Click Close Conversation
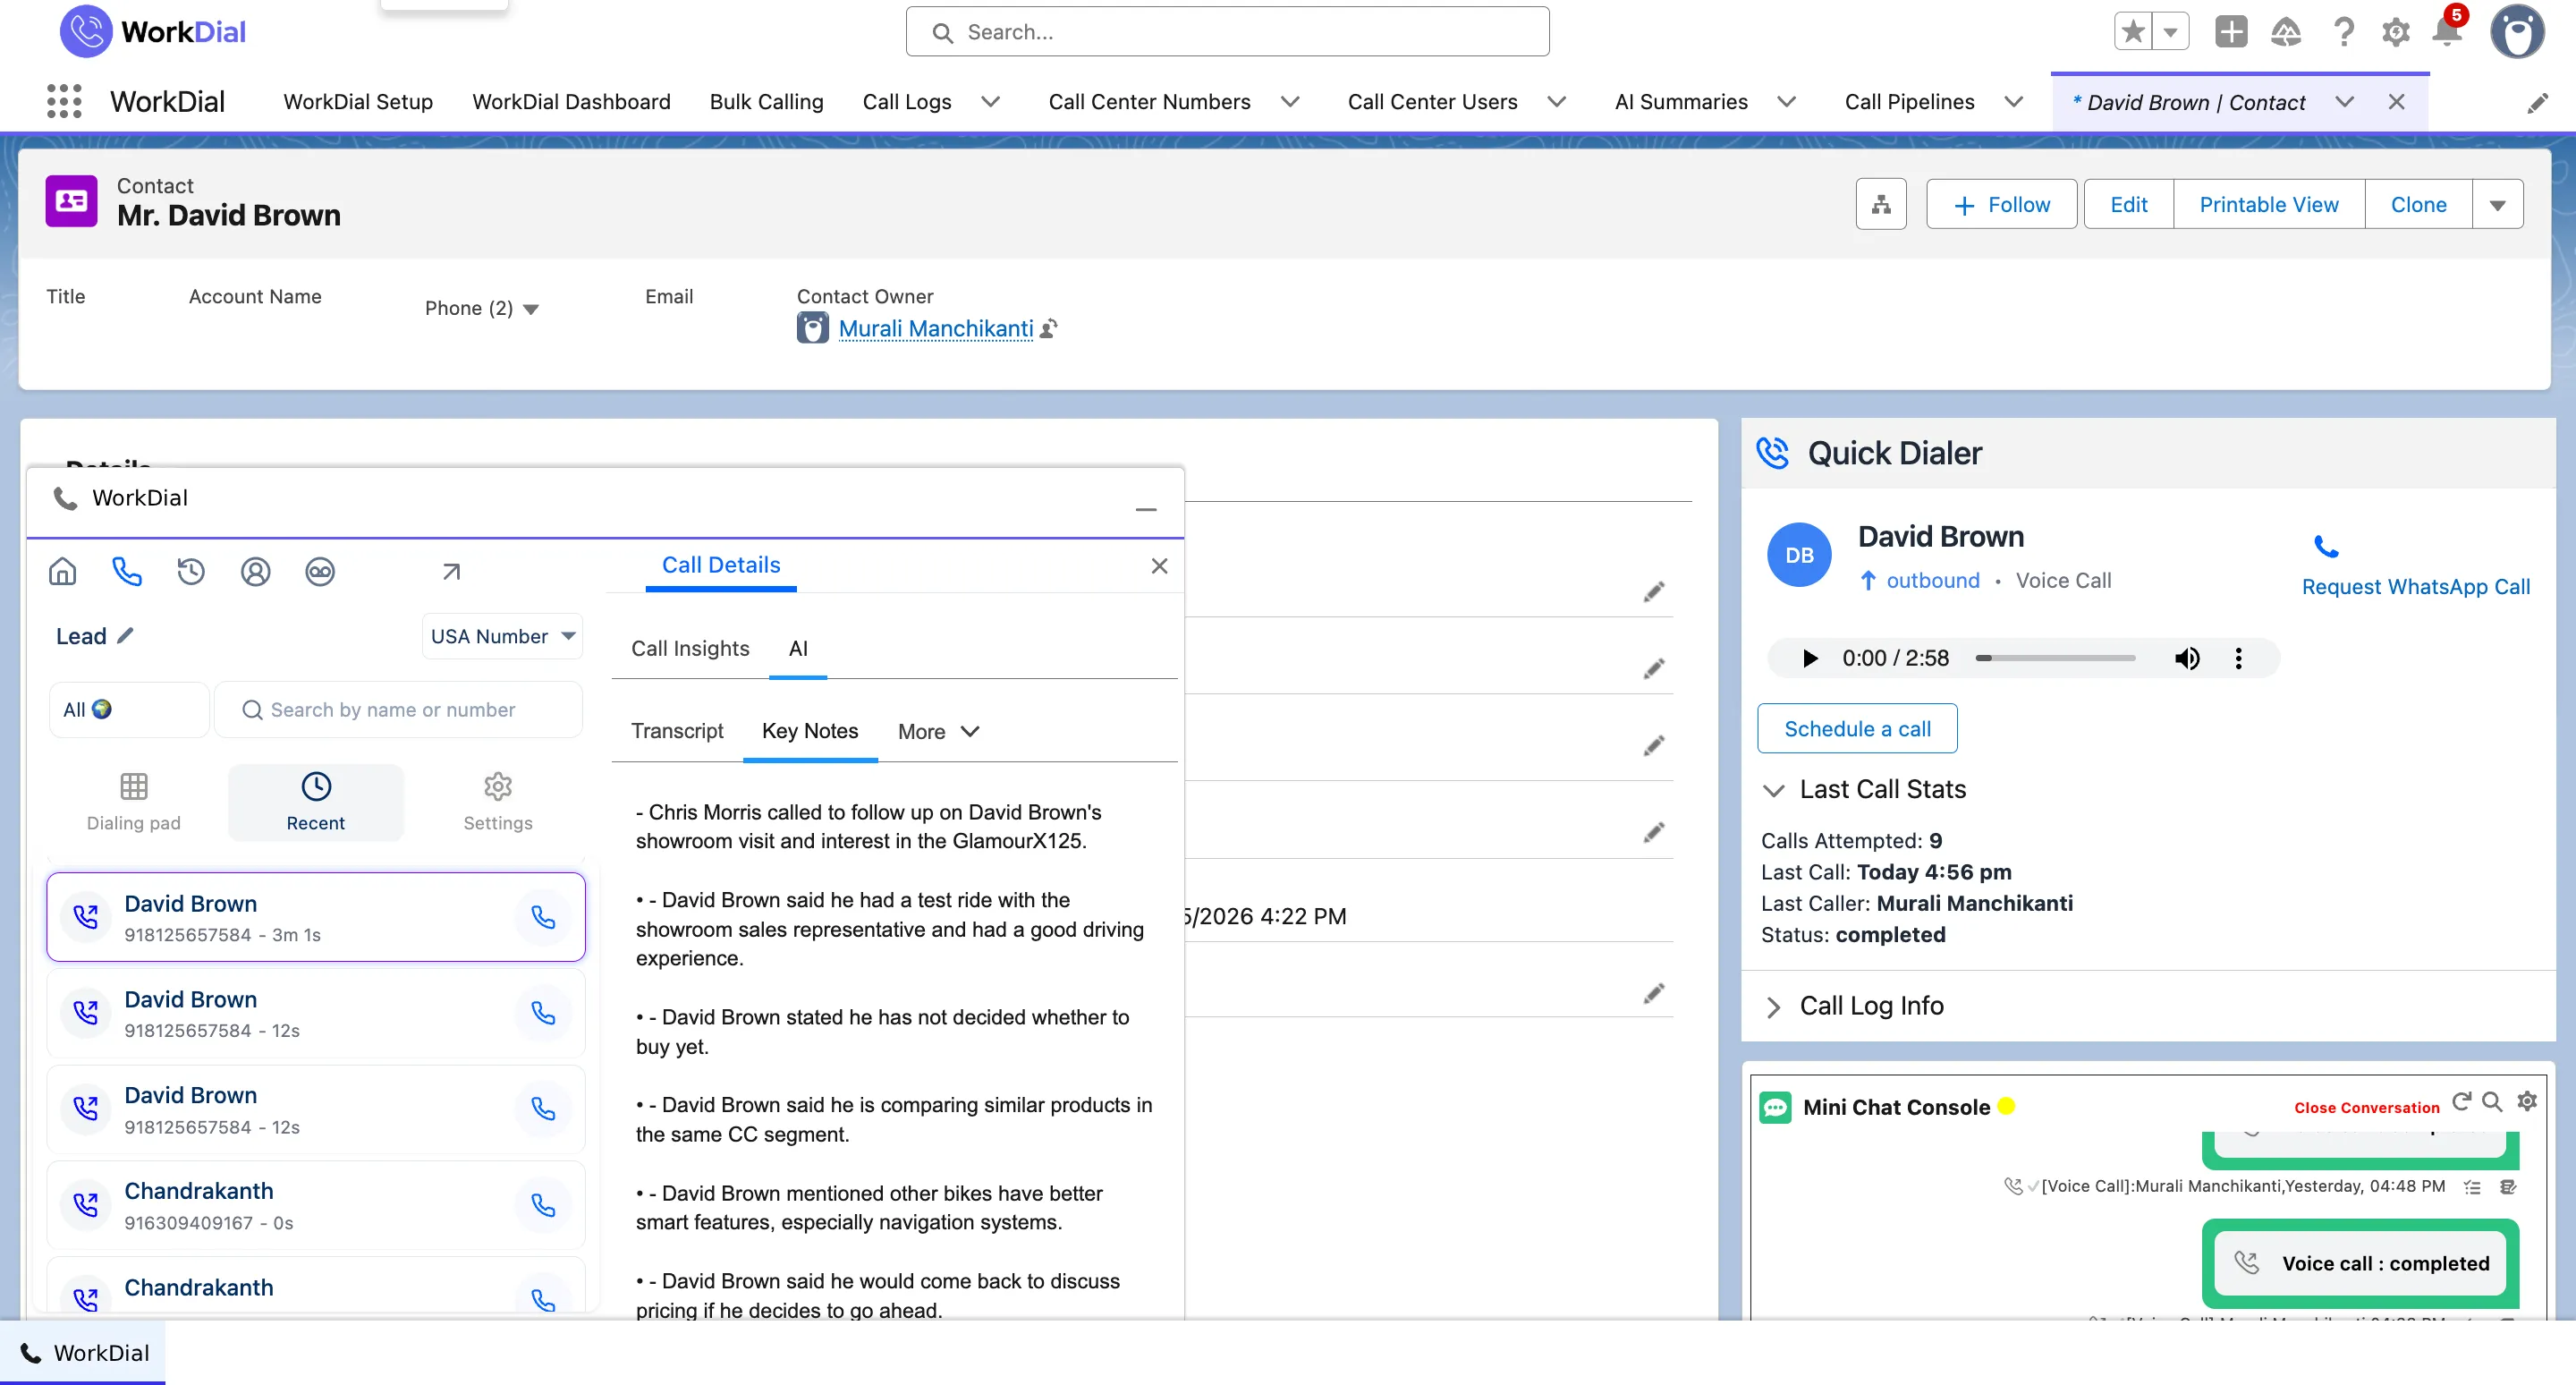The image size is (2576, 1385). [2366, 1107]
